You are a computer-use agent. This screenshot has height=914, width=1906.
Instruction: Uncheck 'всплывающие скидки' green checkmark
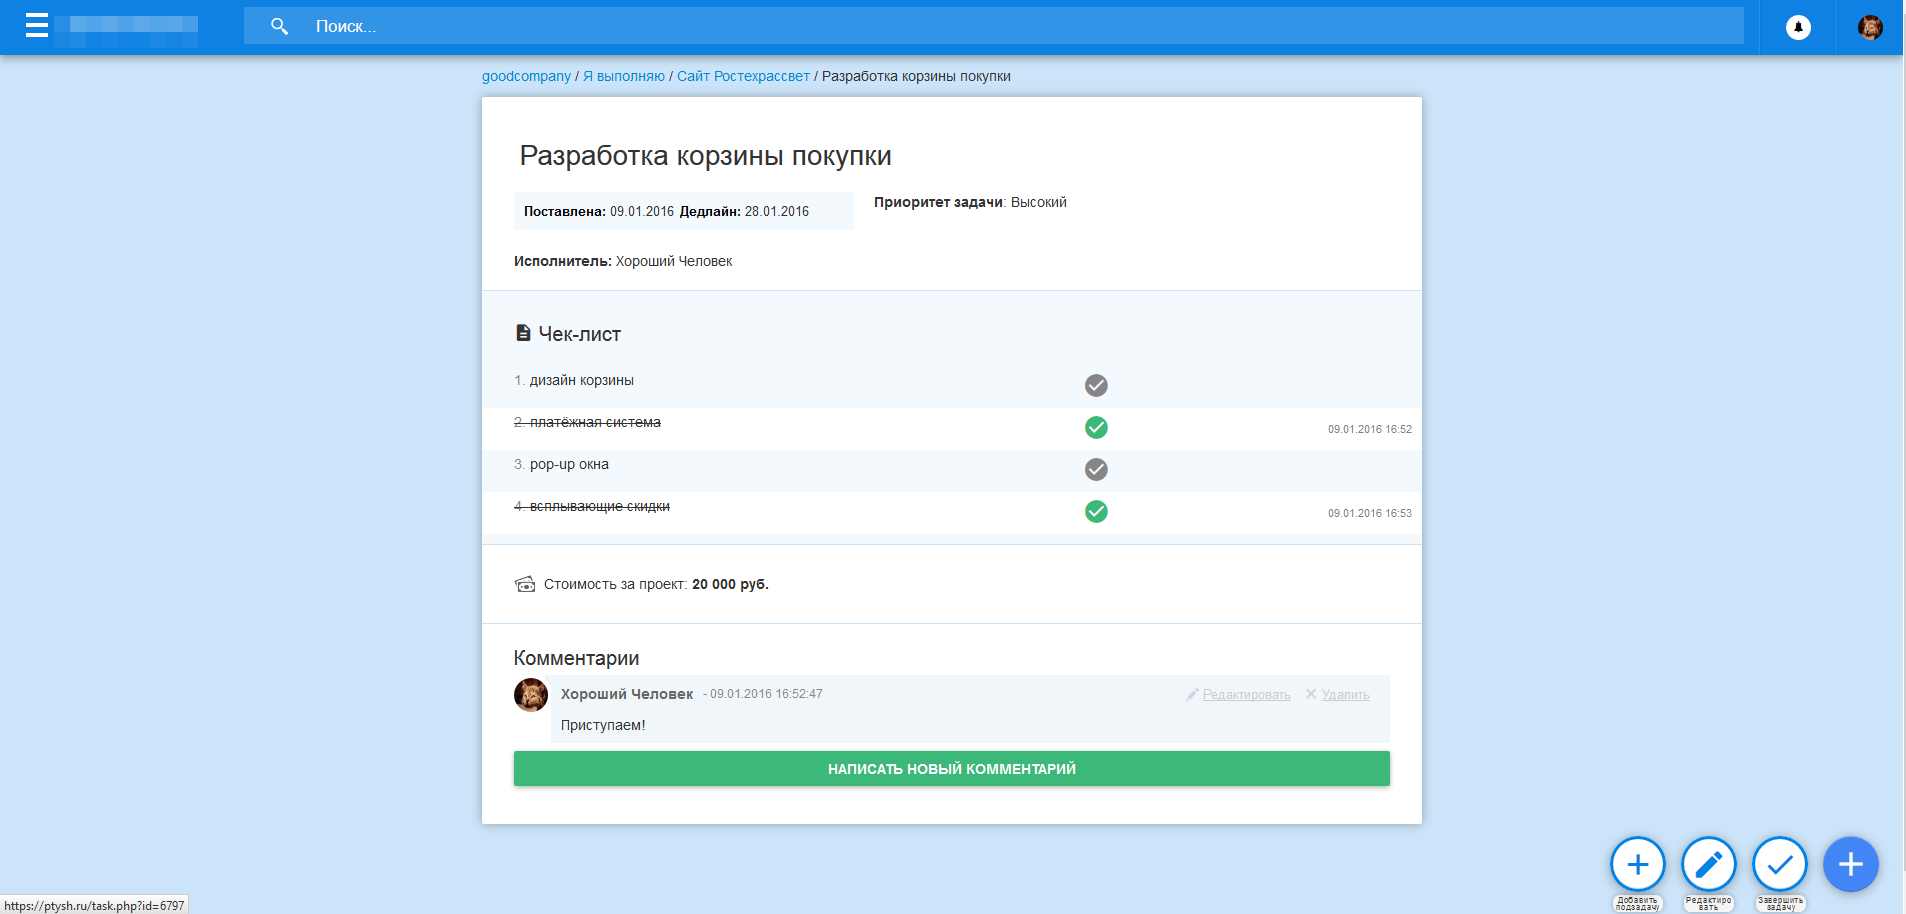(1096, 511)
